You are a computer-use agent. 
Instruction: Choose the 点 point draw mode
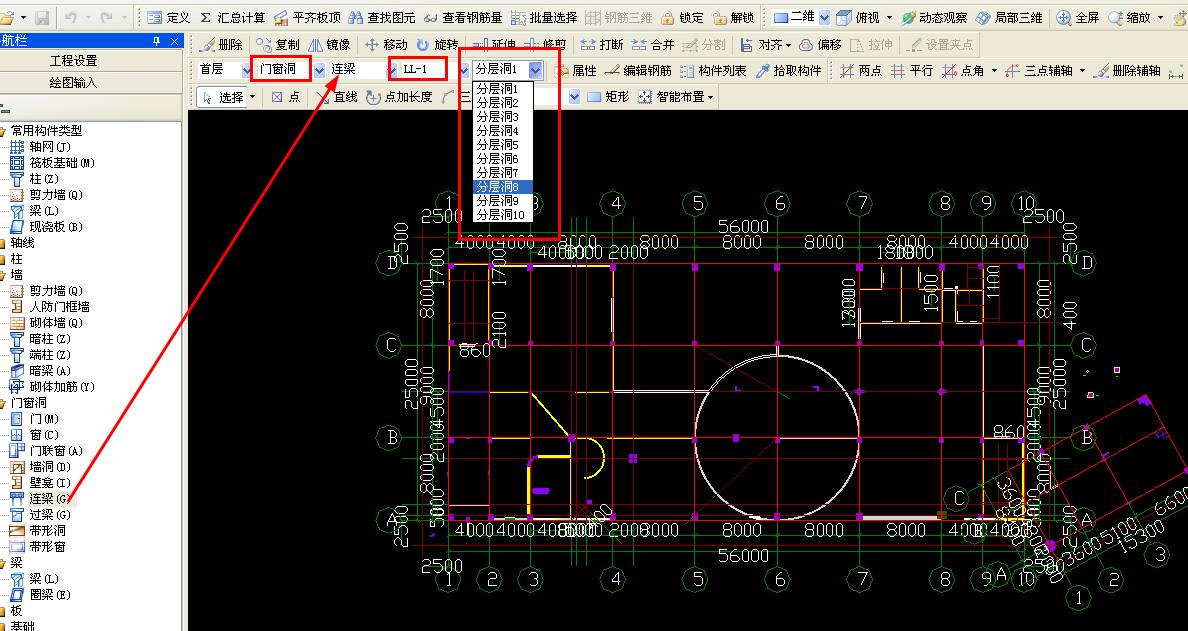286,97
